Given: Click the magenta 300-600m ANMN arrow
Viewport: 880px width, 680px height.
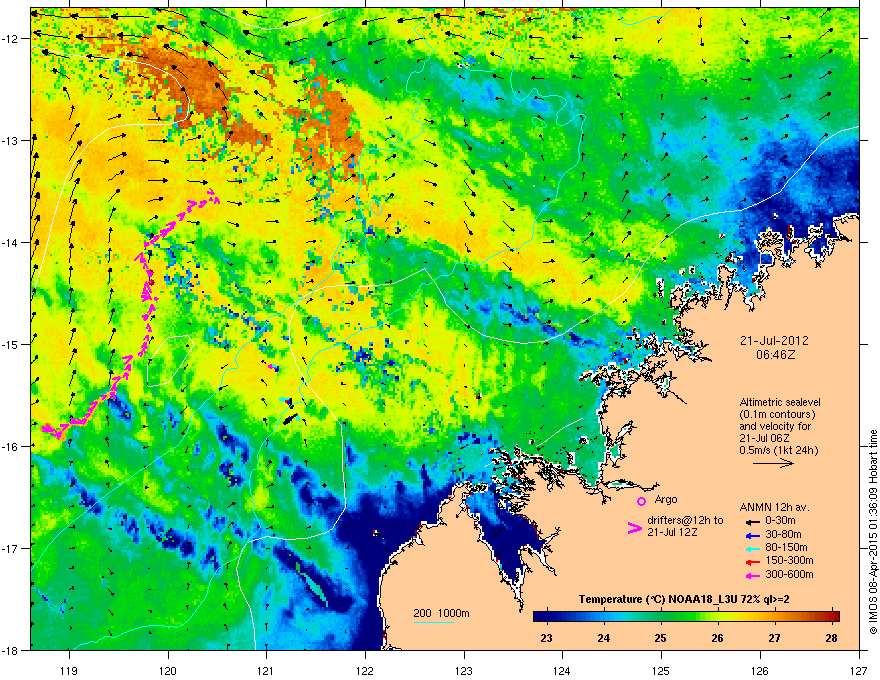Looking at the screenshot, I should (751, 575).
